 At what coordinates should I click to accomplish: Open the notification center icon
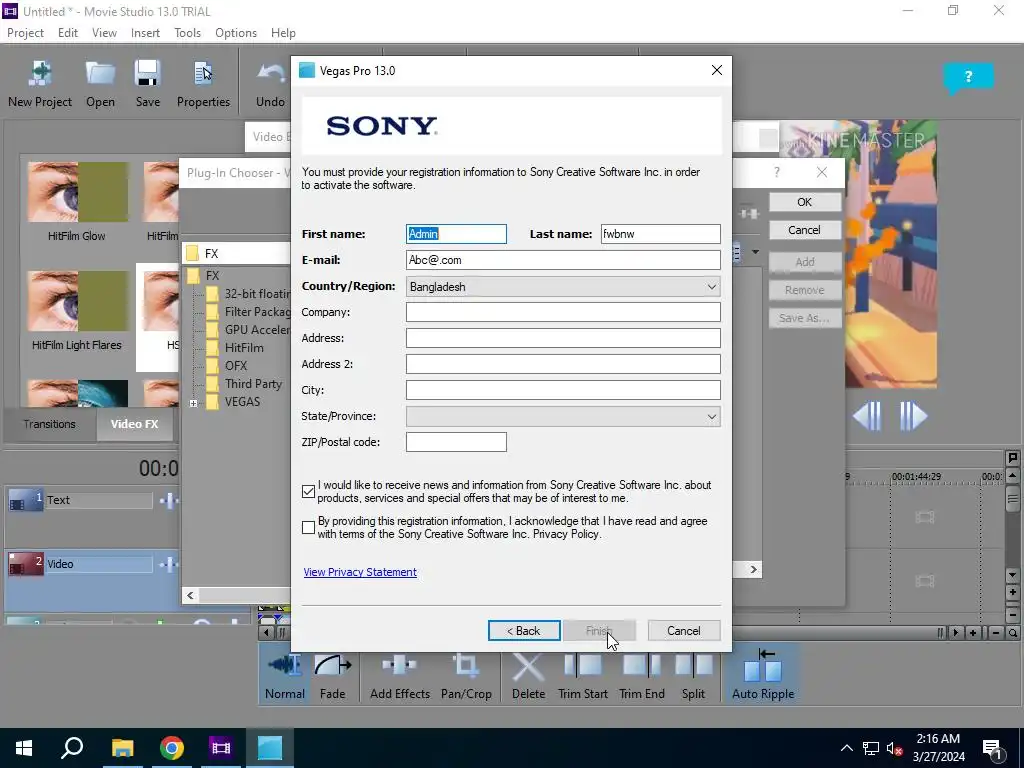click(x=992, y=748)
